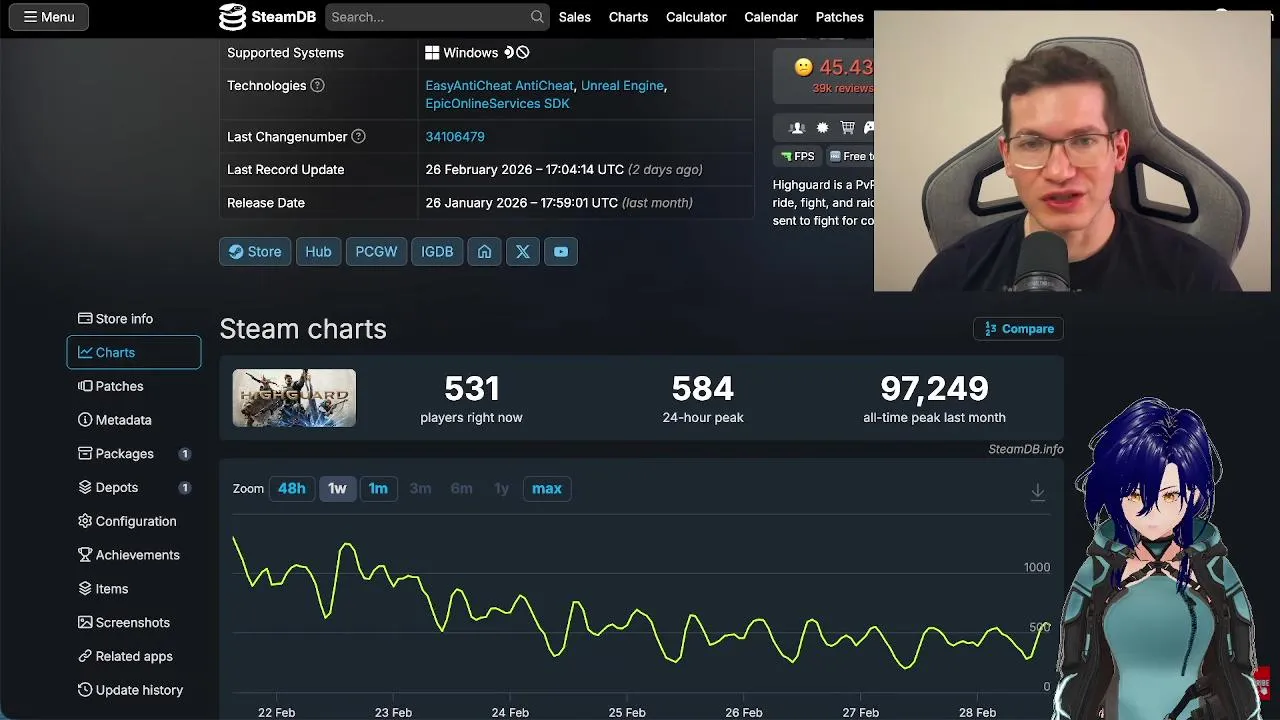Click the Highguard game thumbnail
Viewport: 1280px width, 720px height.
click(x=294, y=398)
